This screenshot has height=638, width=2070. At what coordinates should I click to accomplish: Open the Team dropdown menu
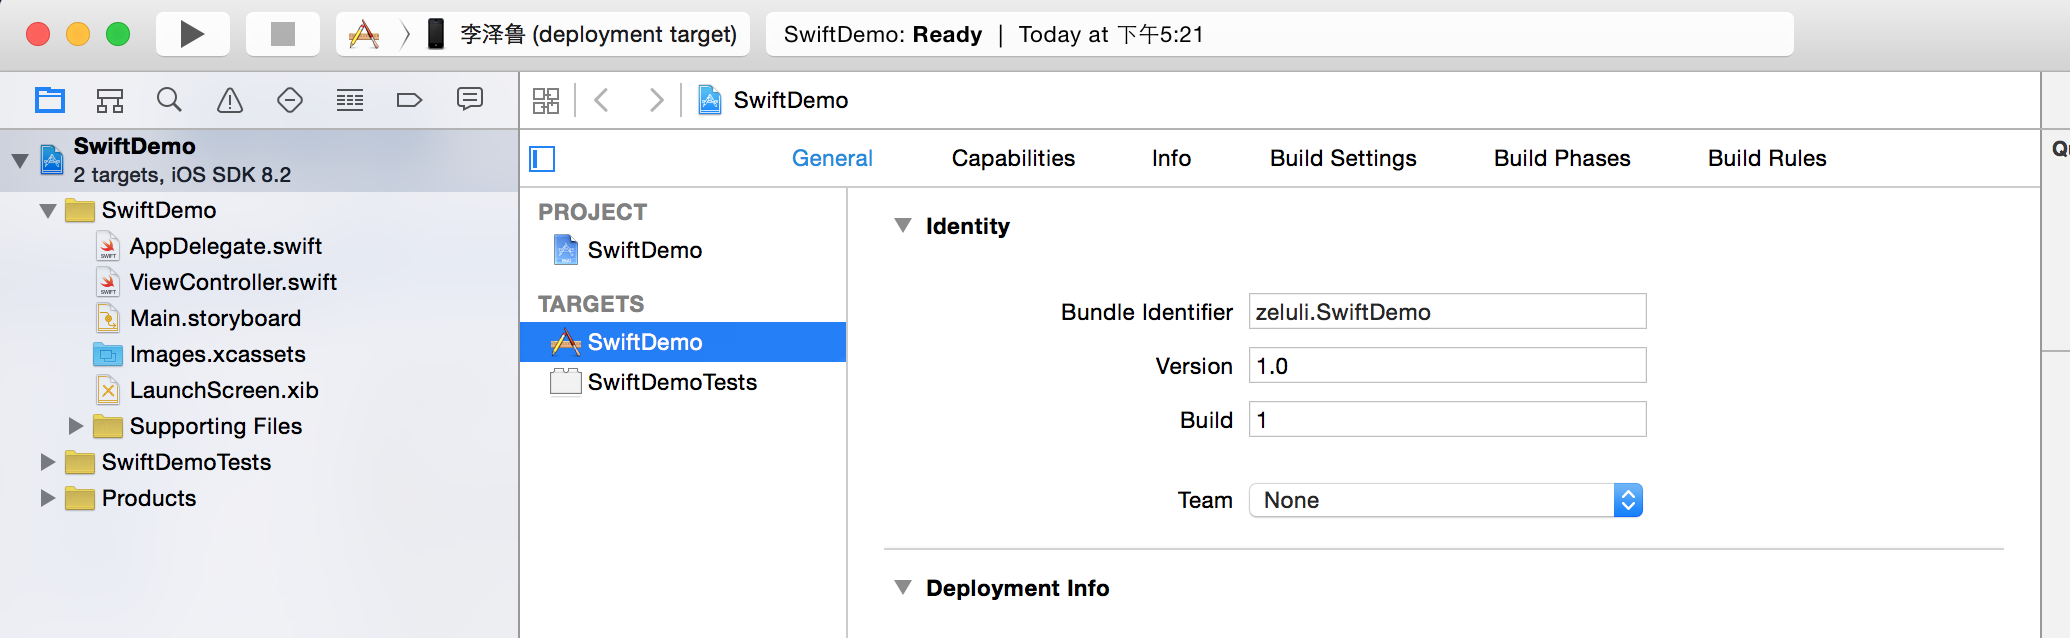point(1446,500)
